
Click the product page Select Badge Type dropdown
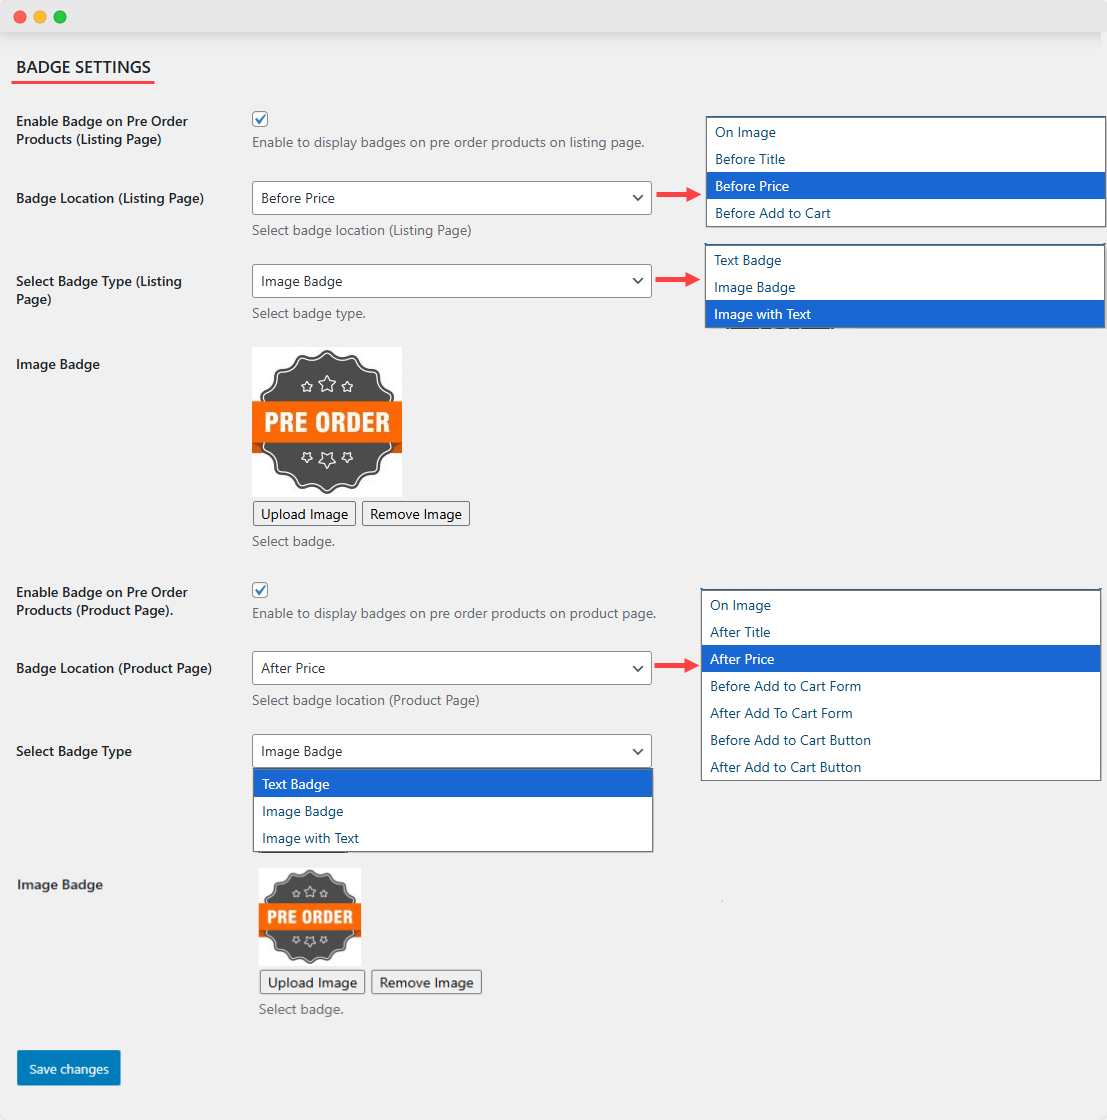(x=451, y=751)
